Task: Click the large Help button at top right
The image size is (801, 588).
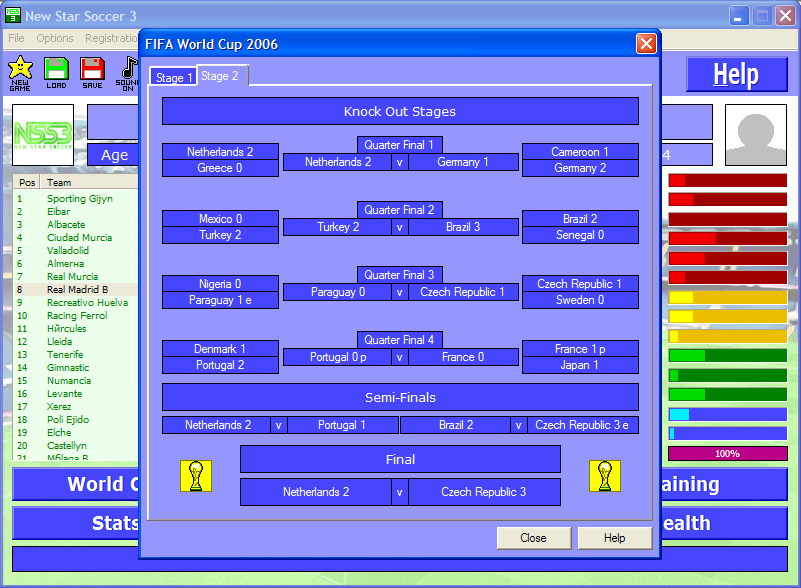Action: tap(735, 75)
